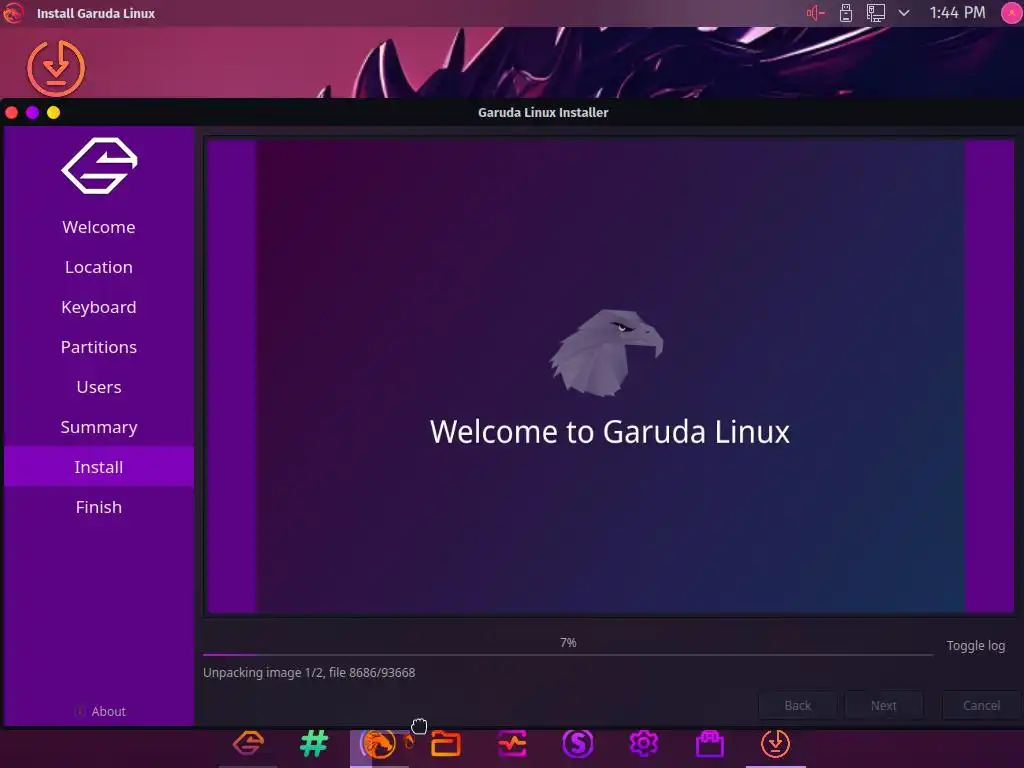
Task: Open the FireDragon browser icon in dock
Action: tap(379, 743)
